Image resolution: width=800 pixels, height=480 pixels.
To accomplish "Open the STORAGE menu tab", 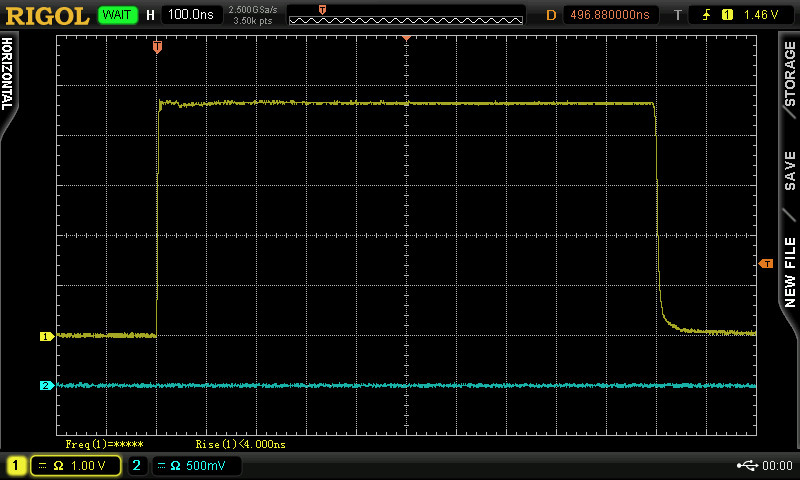I will 789,75.
